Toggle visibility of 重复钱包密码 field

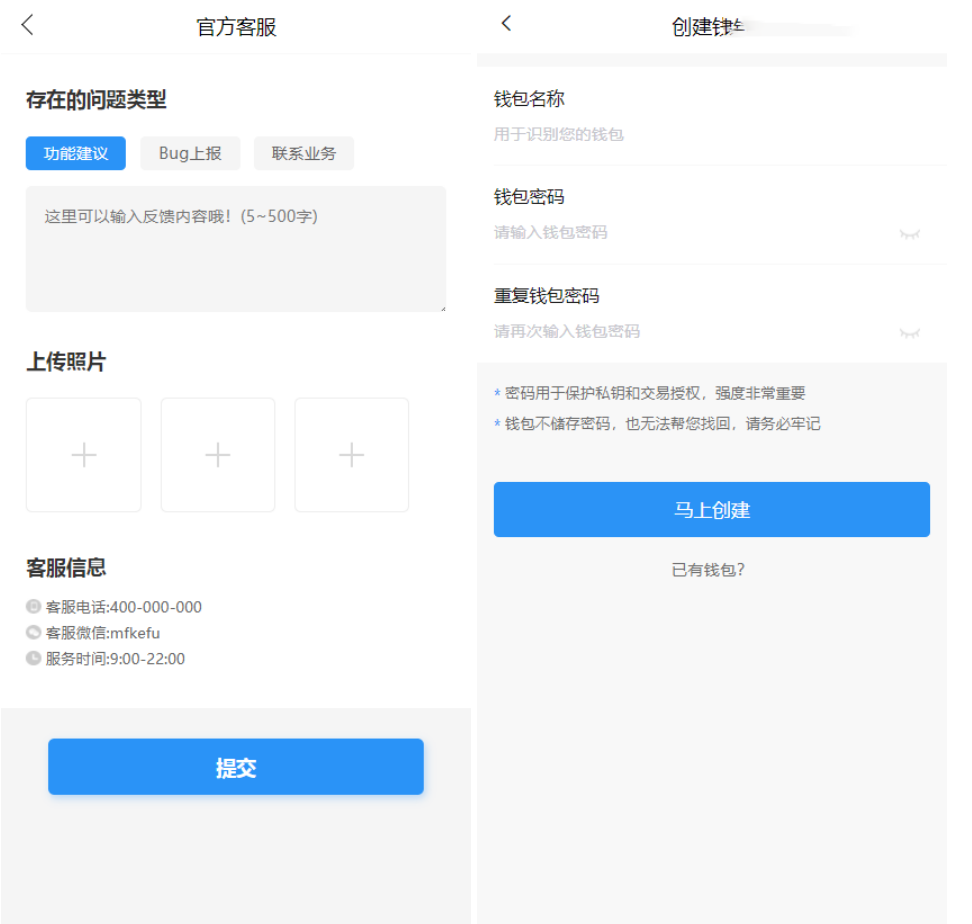point(909,333)
